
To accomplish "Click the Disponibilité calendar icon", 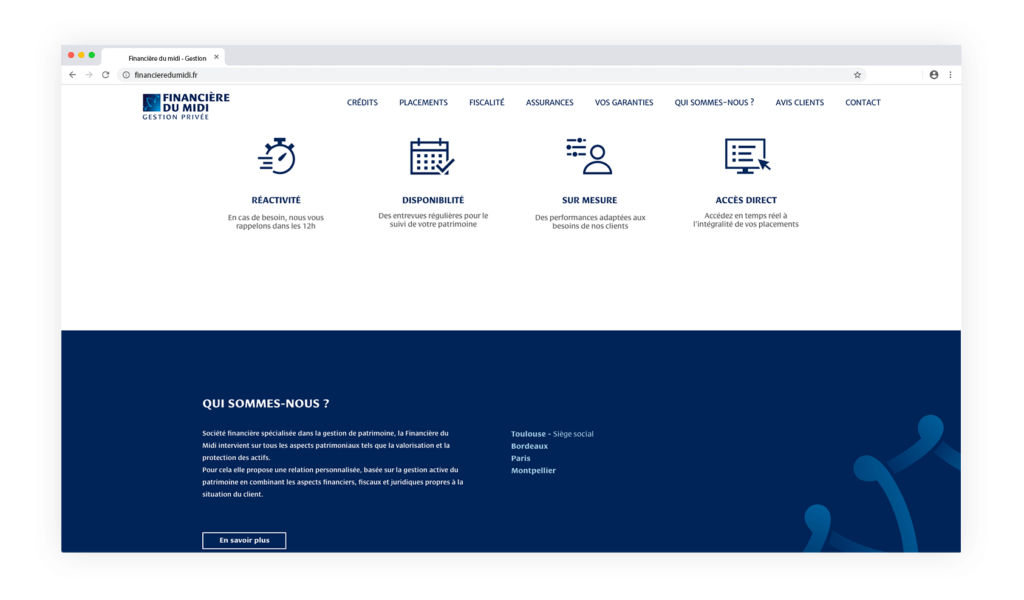I will pyautogui.click(x=432, y=157).
